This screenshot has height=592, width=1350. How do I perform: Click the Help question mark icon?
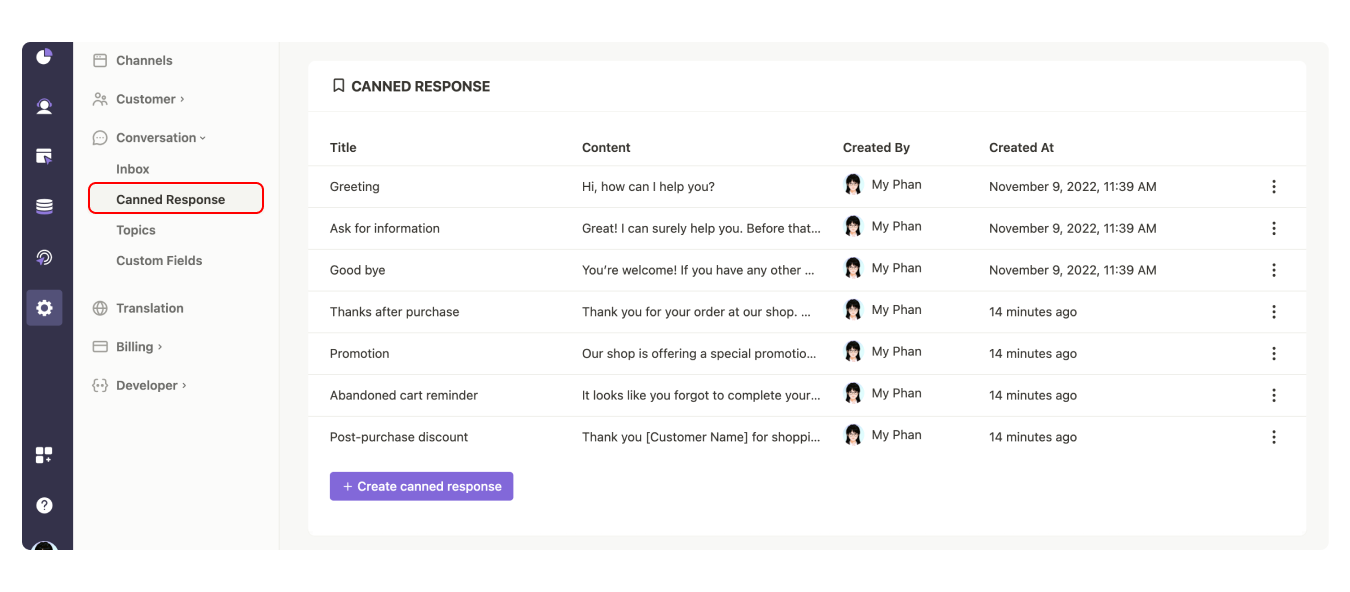45,504
